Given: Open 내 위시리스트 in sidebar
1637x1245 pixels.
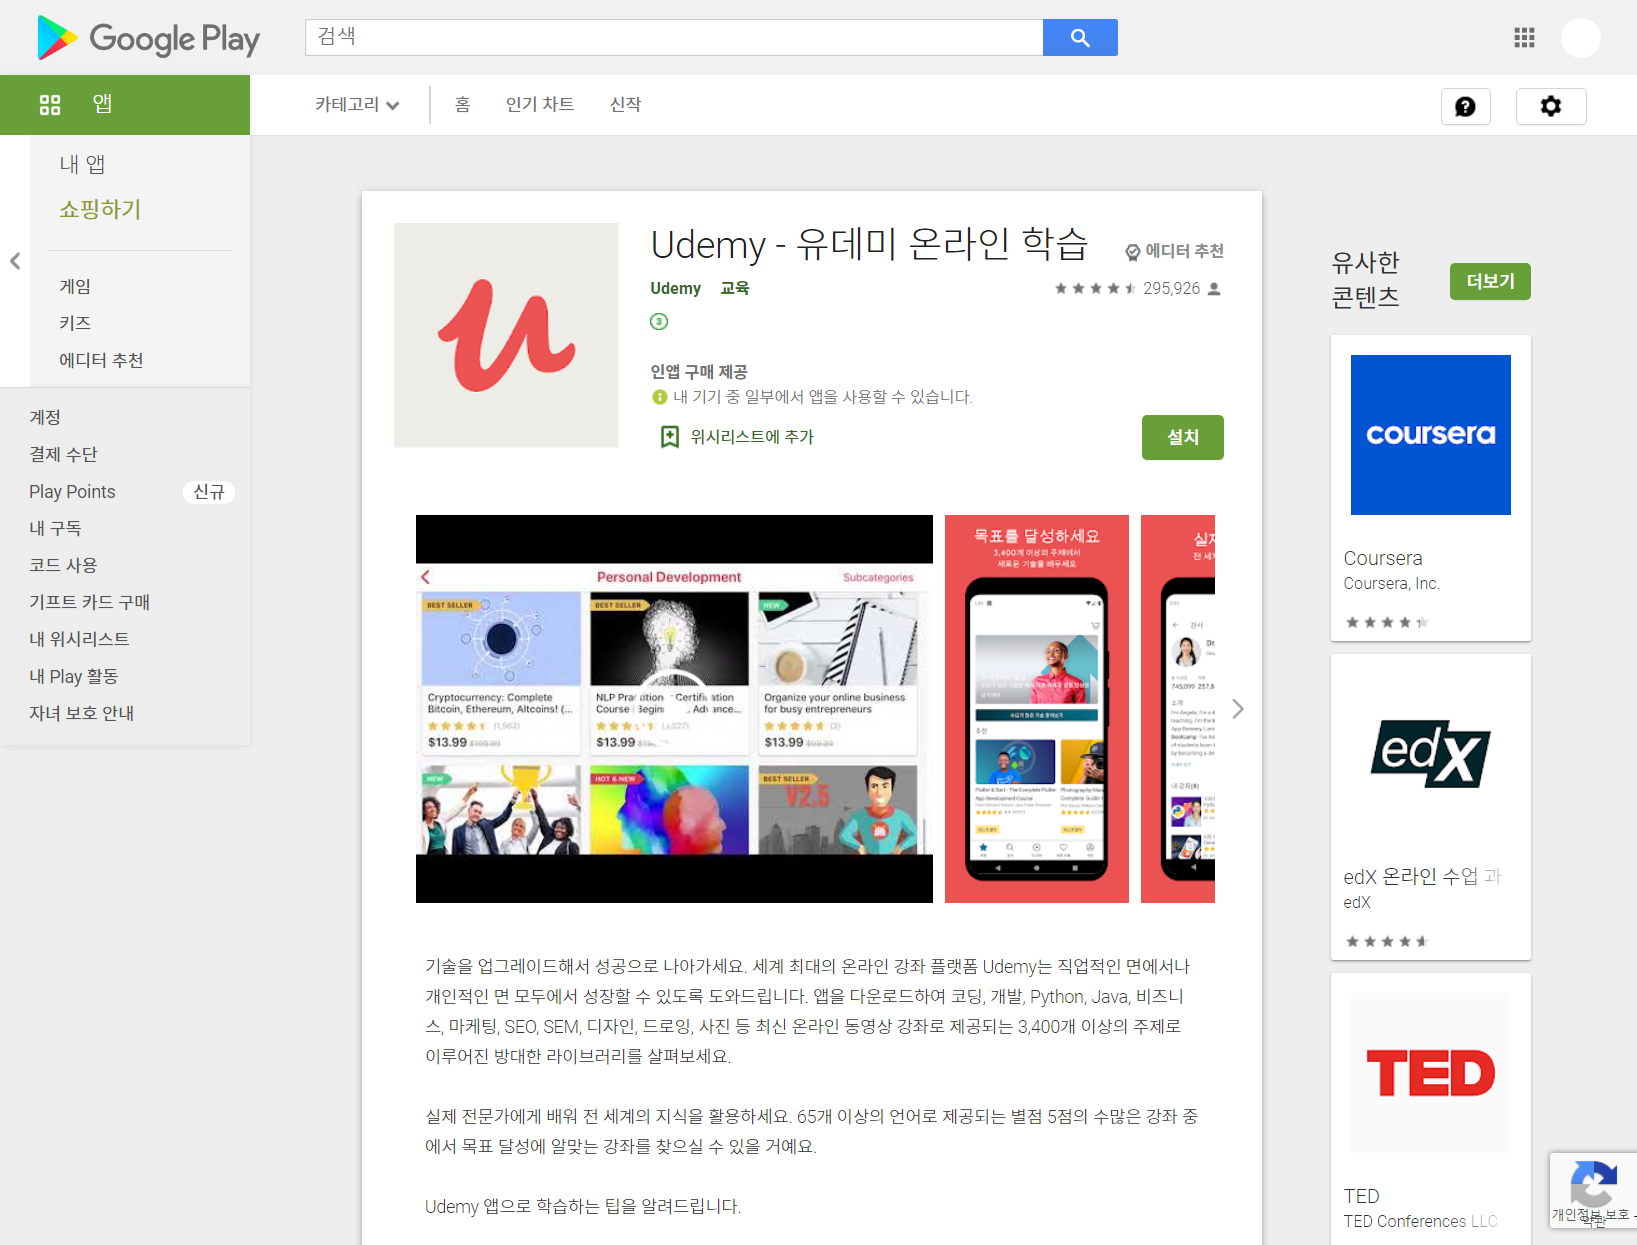Looking at the screenshot, I should (79, 639).
